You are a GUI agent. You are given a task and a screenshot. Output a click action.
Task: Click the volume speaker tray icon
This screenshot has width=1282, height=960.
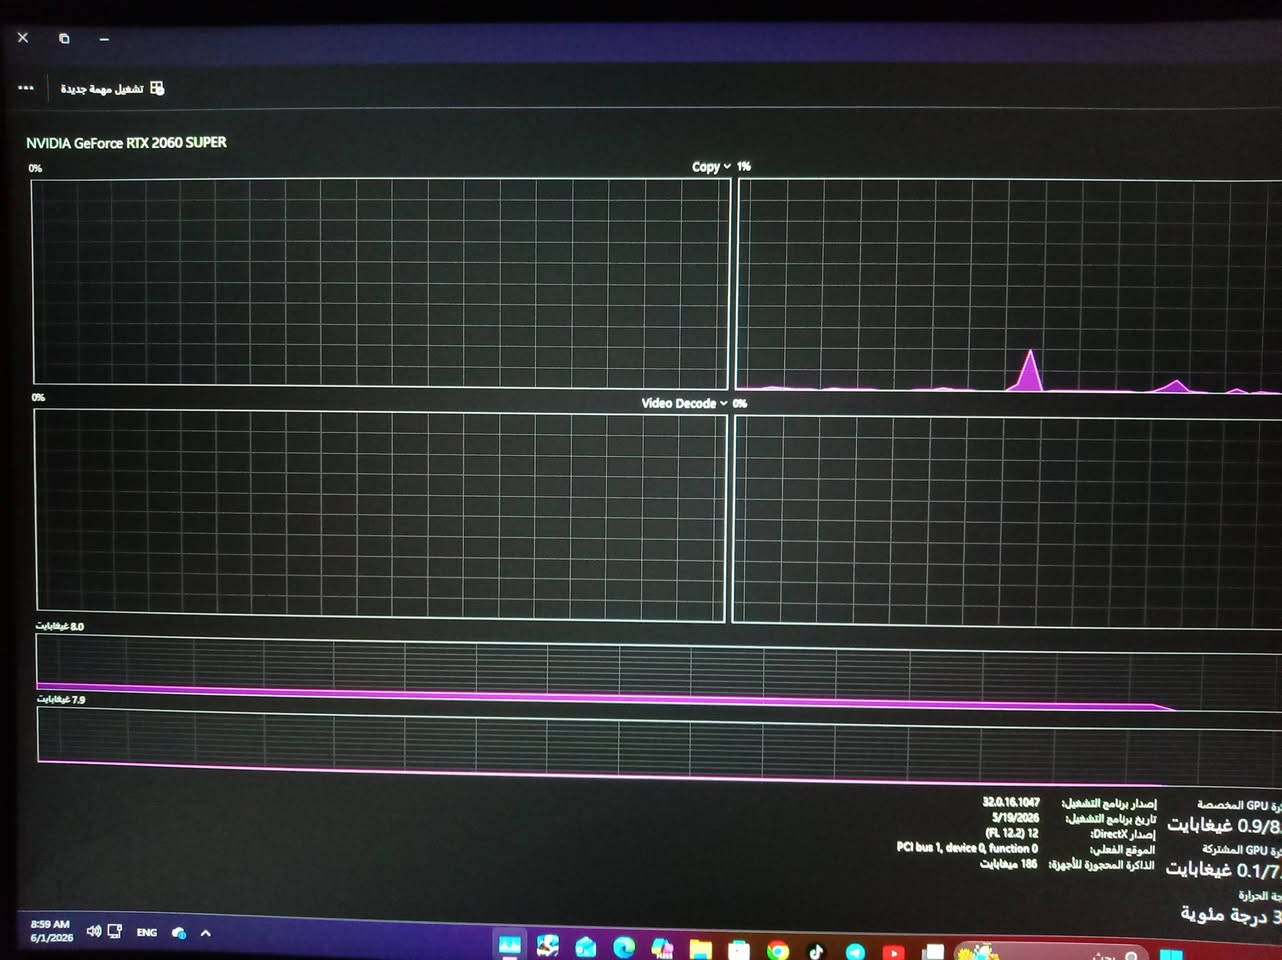click(94, 932)
